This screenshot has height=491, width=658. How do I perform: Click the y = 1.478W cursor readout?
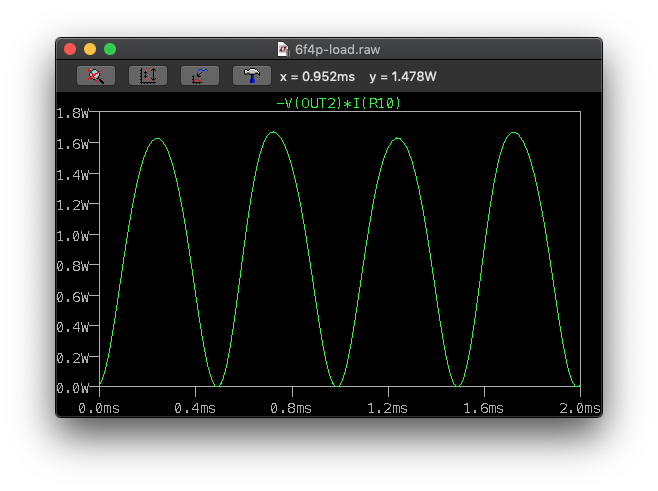(x=403, y=76)
